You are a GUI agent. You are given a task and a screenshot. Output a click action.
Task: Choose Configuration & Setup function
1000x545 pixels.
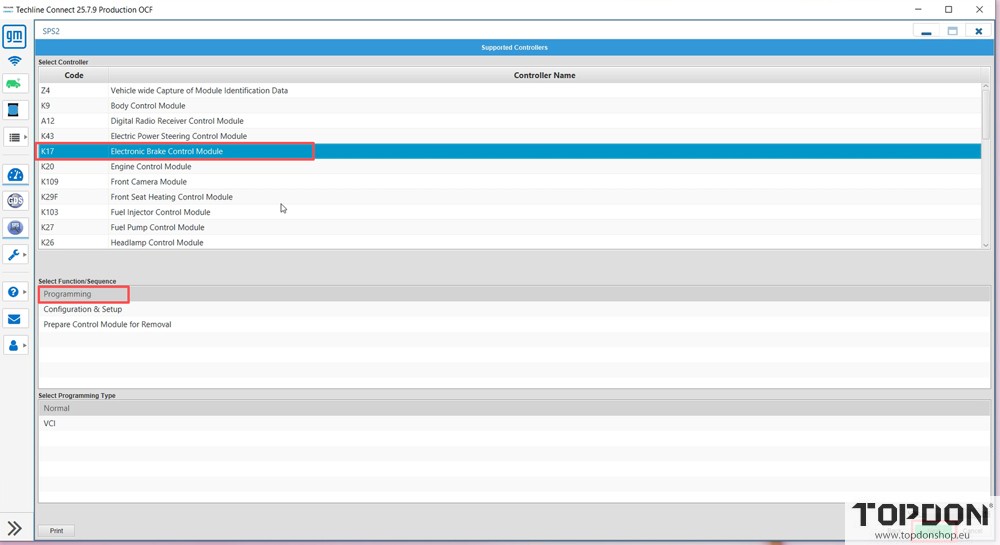tap(83, 309)
